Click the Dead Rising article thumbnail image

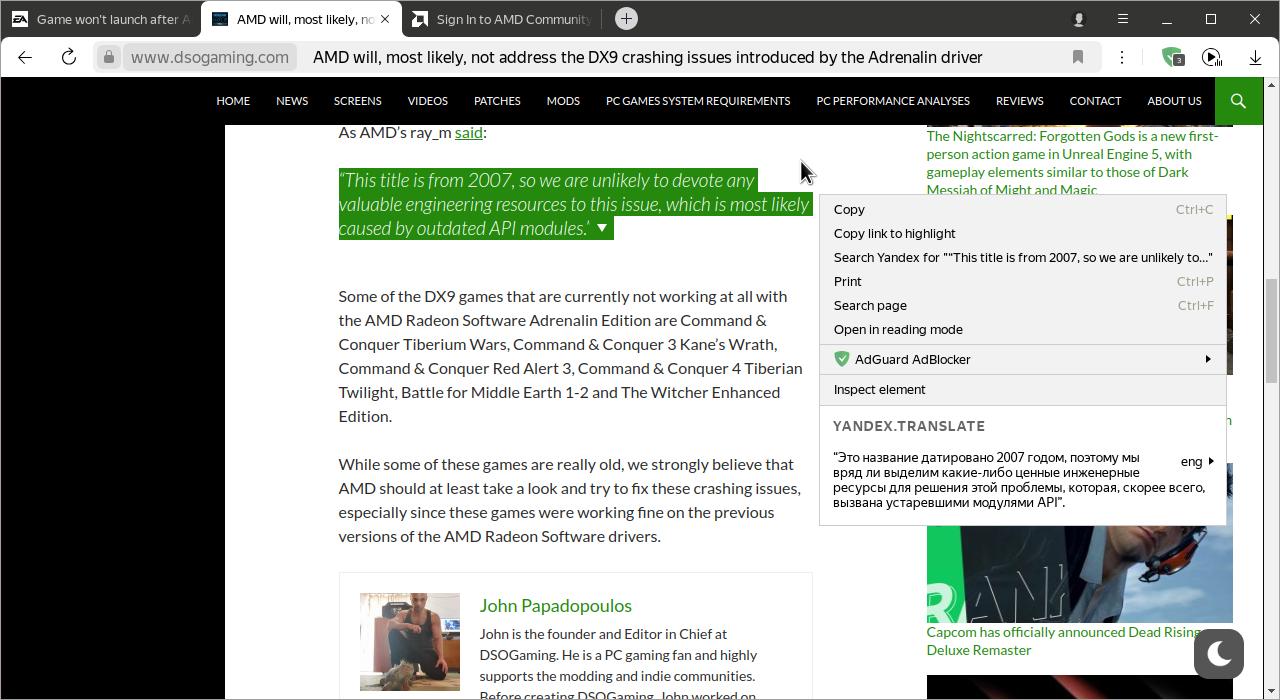[1079, 573]
